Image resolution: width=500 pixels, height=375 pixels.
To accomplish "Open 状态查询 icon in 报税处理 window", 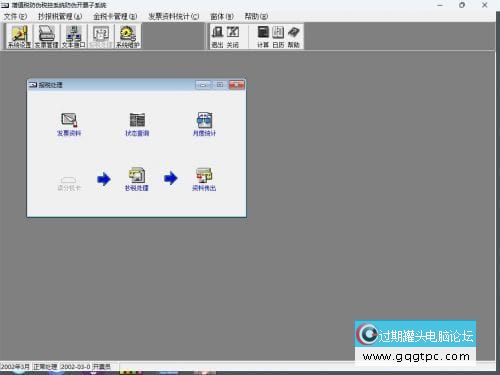I will [137, 124].
